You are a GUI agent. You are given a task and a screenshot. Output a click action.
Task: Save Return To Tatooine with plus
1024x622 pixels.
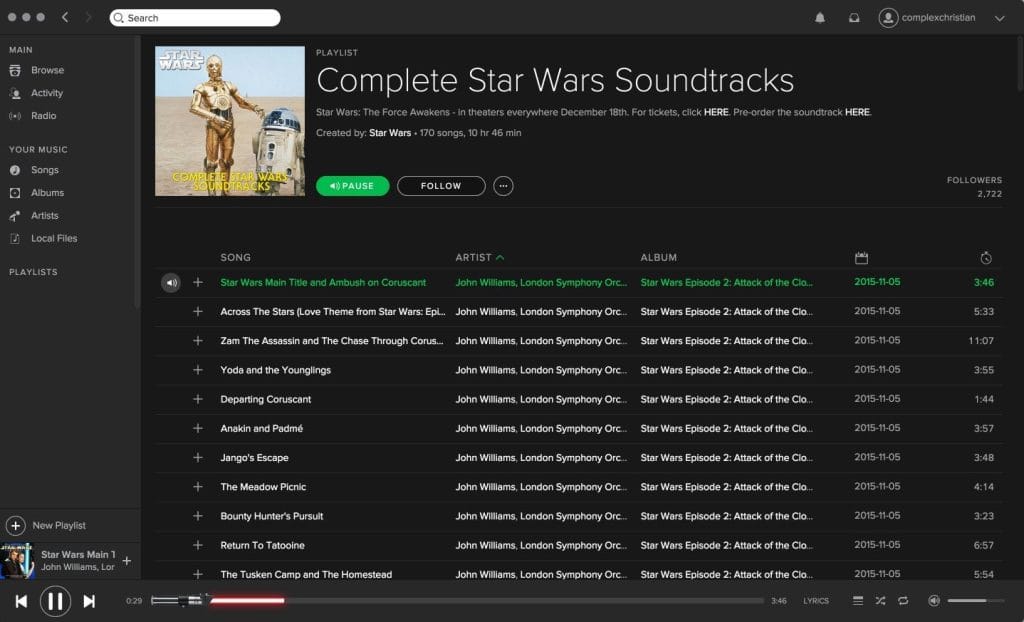pyautogui.click(x=198, y=545)
